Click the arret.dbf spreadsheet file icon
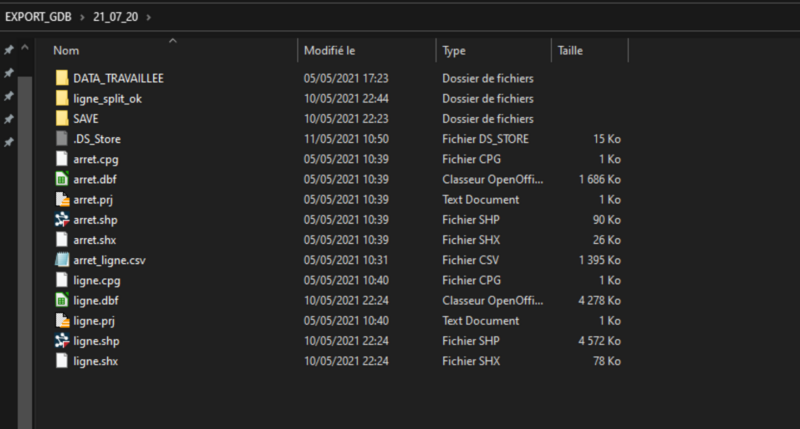The image size is (800, 429). (62, 179)
